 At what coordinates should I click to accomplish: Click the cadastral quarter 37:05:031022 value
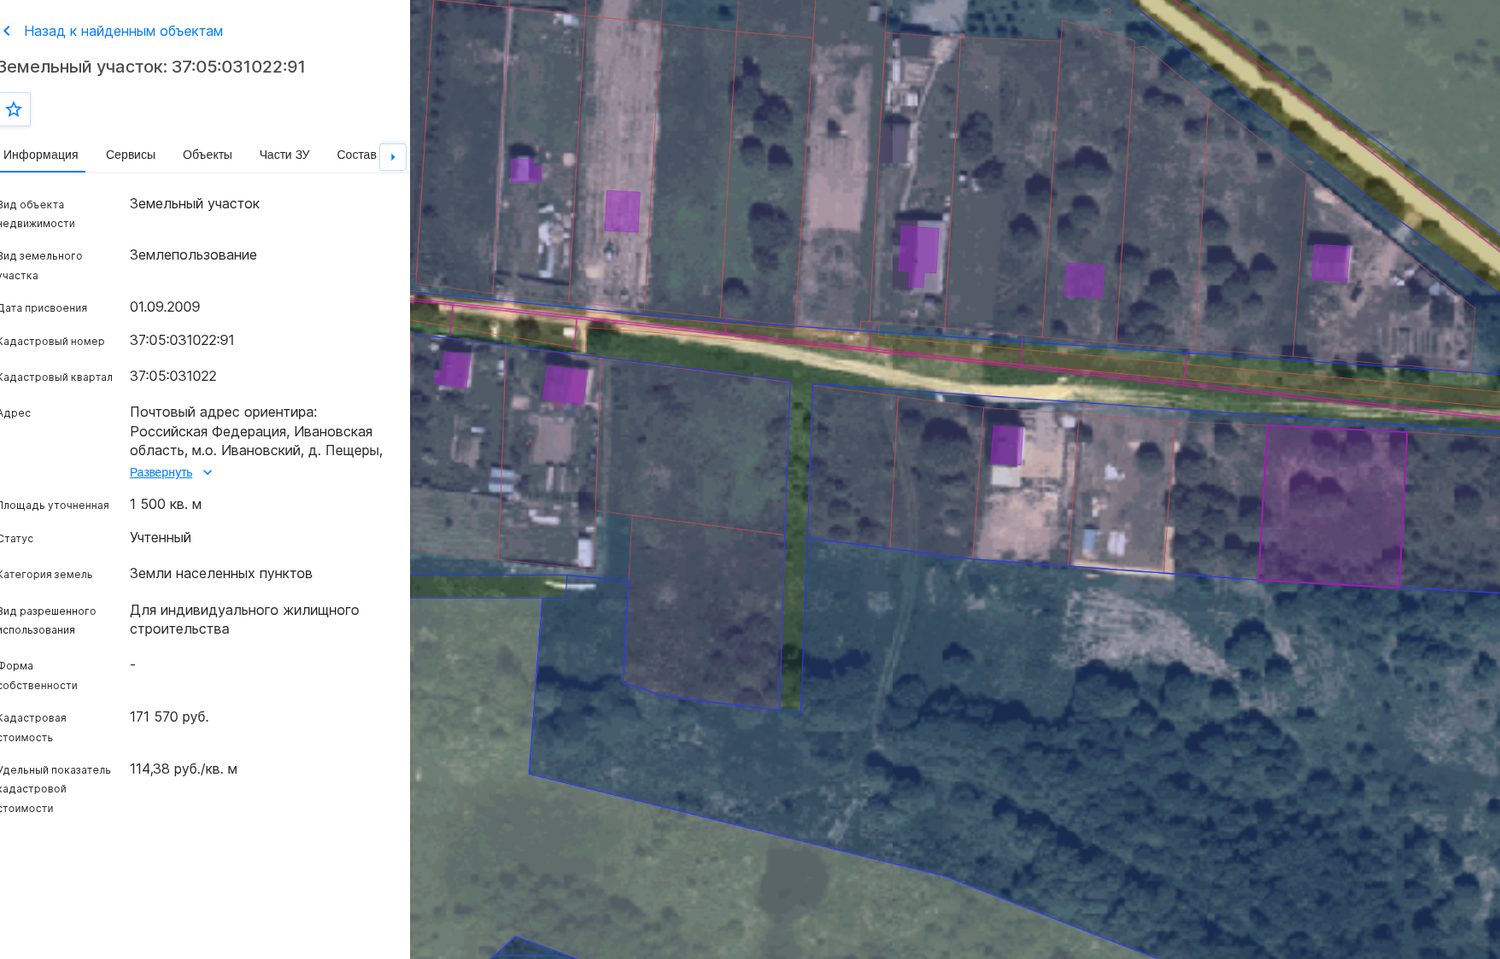tap(173, 376)
